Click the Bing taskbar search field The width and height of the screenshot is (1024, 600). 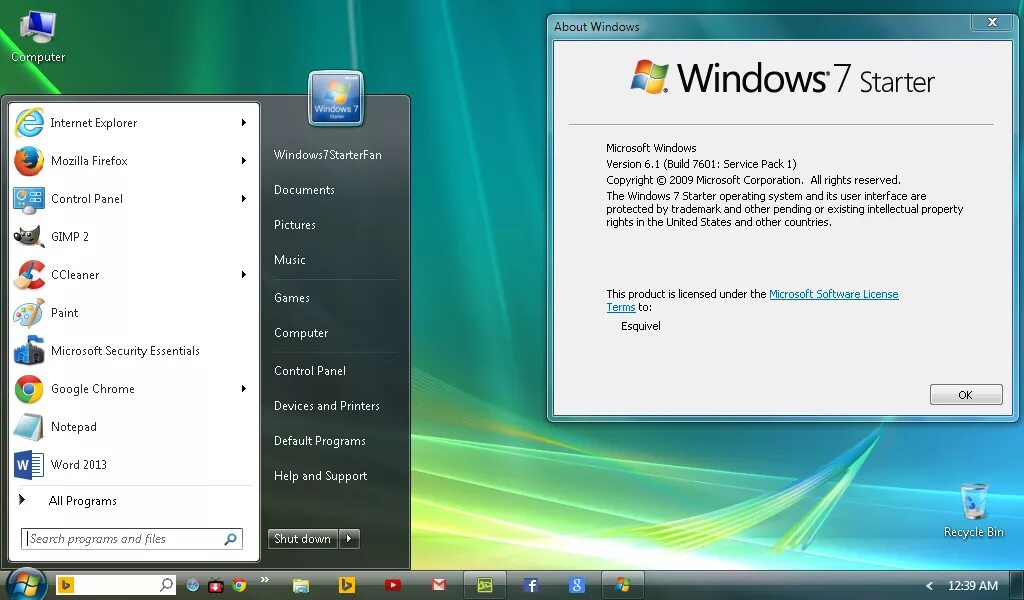[116, 585]
